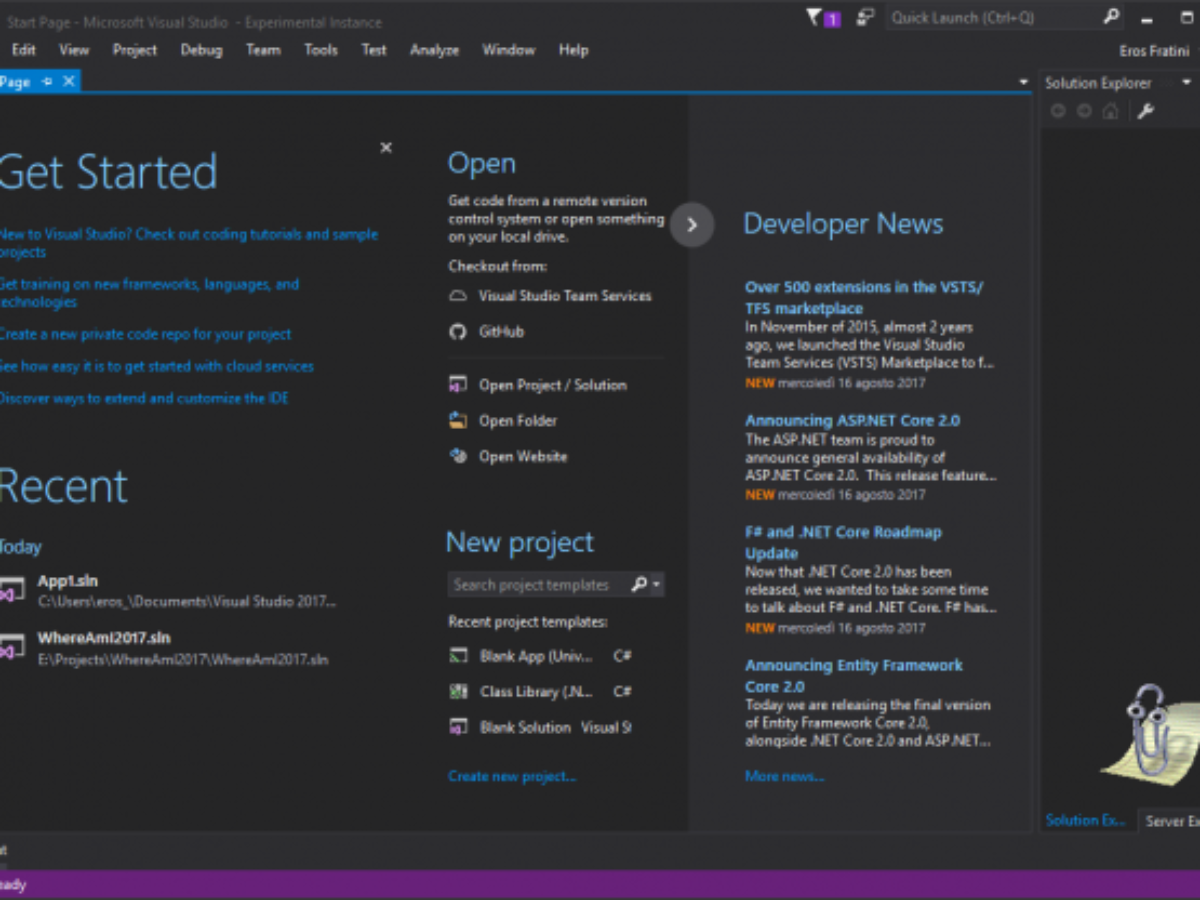This screenshot has height=900, width=1200.
Task: Click the Open Folder icon
Action: [458, 420]
